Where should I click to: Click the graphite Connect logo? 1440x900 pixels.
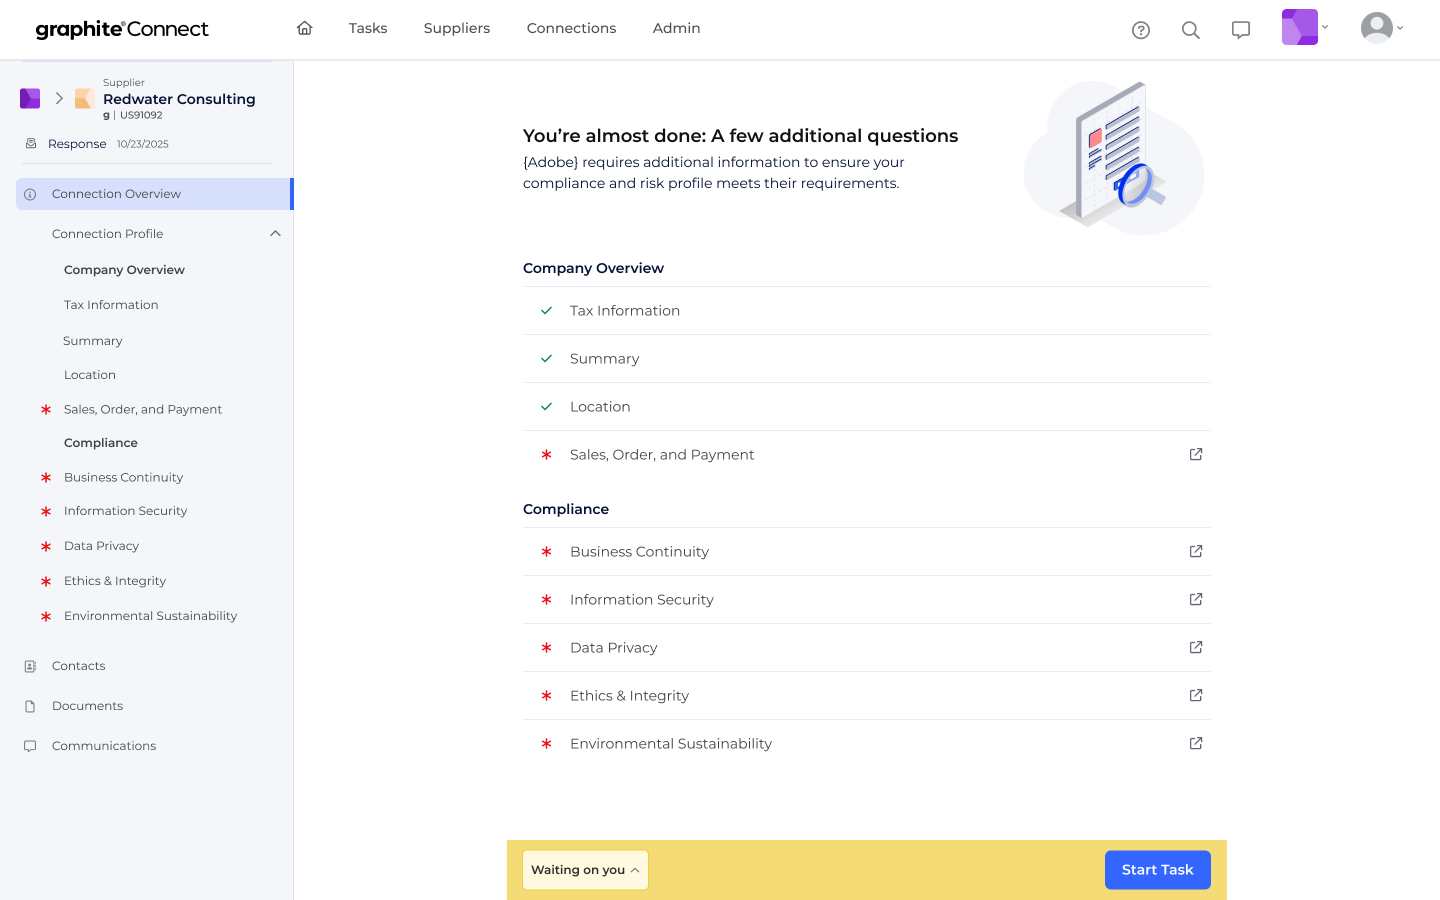(122, 29)
